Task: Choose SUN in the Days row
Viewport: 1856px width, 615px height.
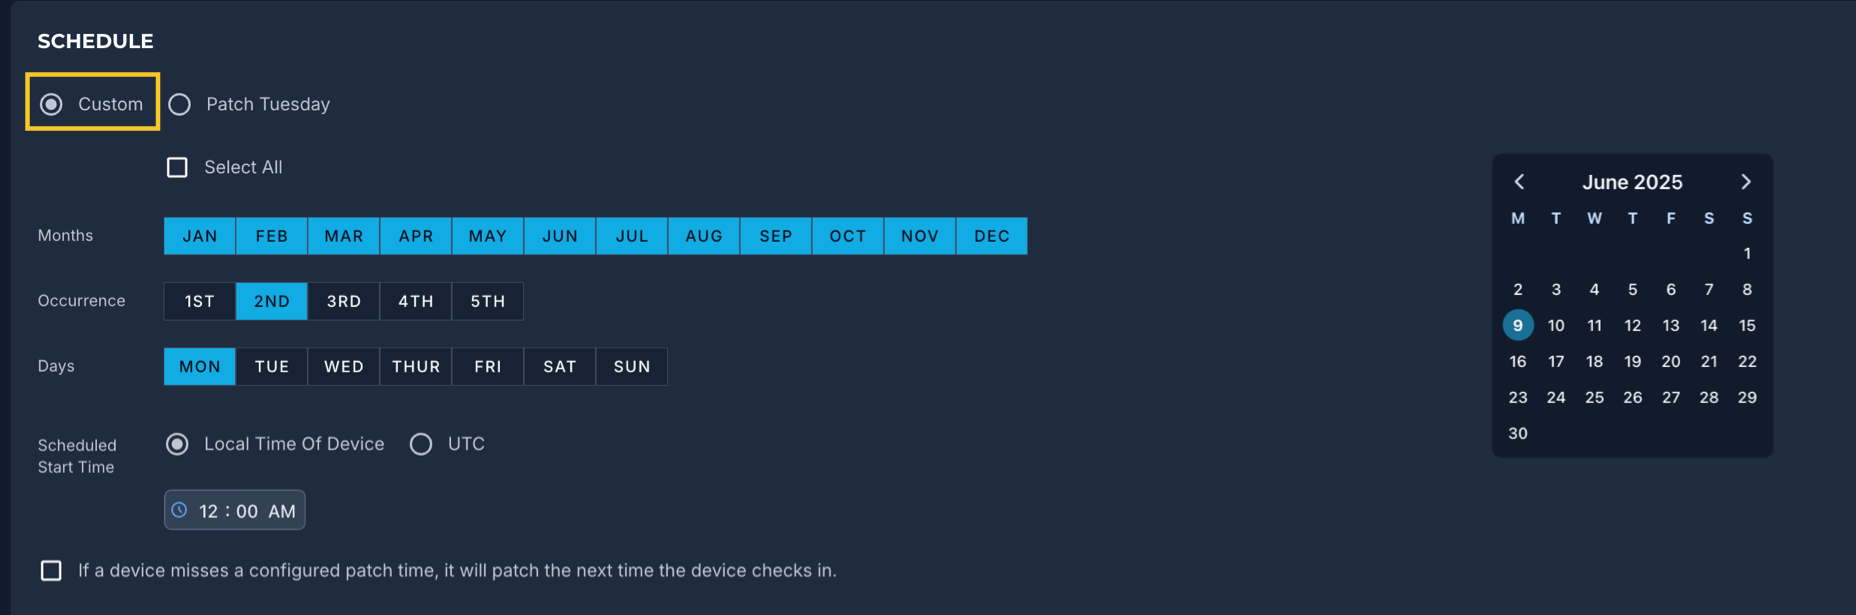Action: [632, 367]
